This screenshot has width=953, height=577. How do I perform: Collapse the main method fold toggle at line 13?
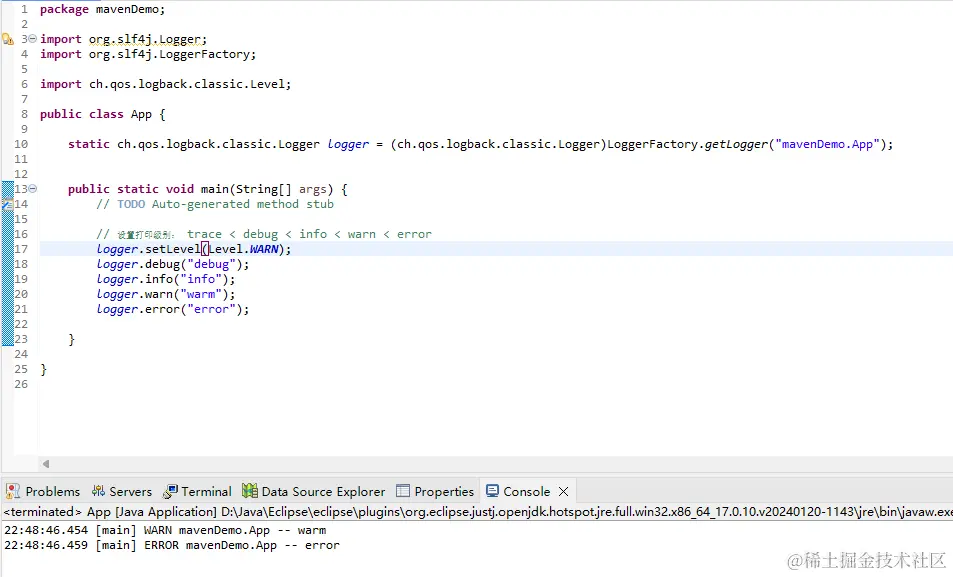click(33, 188)
